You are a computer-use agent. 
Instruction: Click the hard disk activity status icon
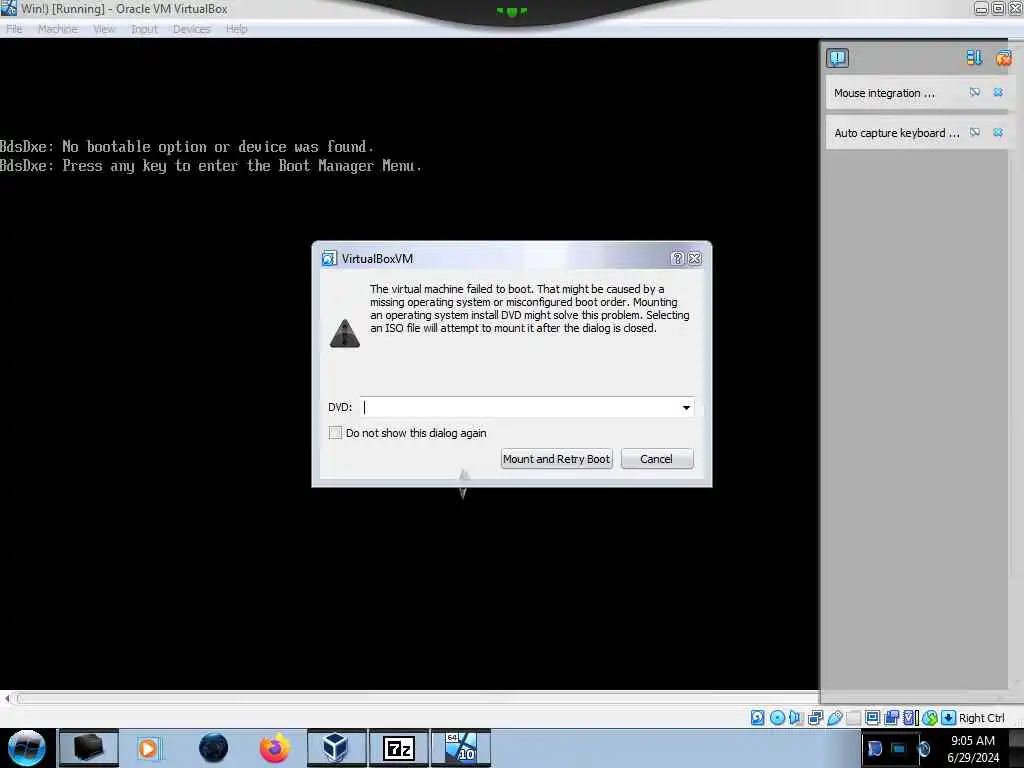[758, 718]
